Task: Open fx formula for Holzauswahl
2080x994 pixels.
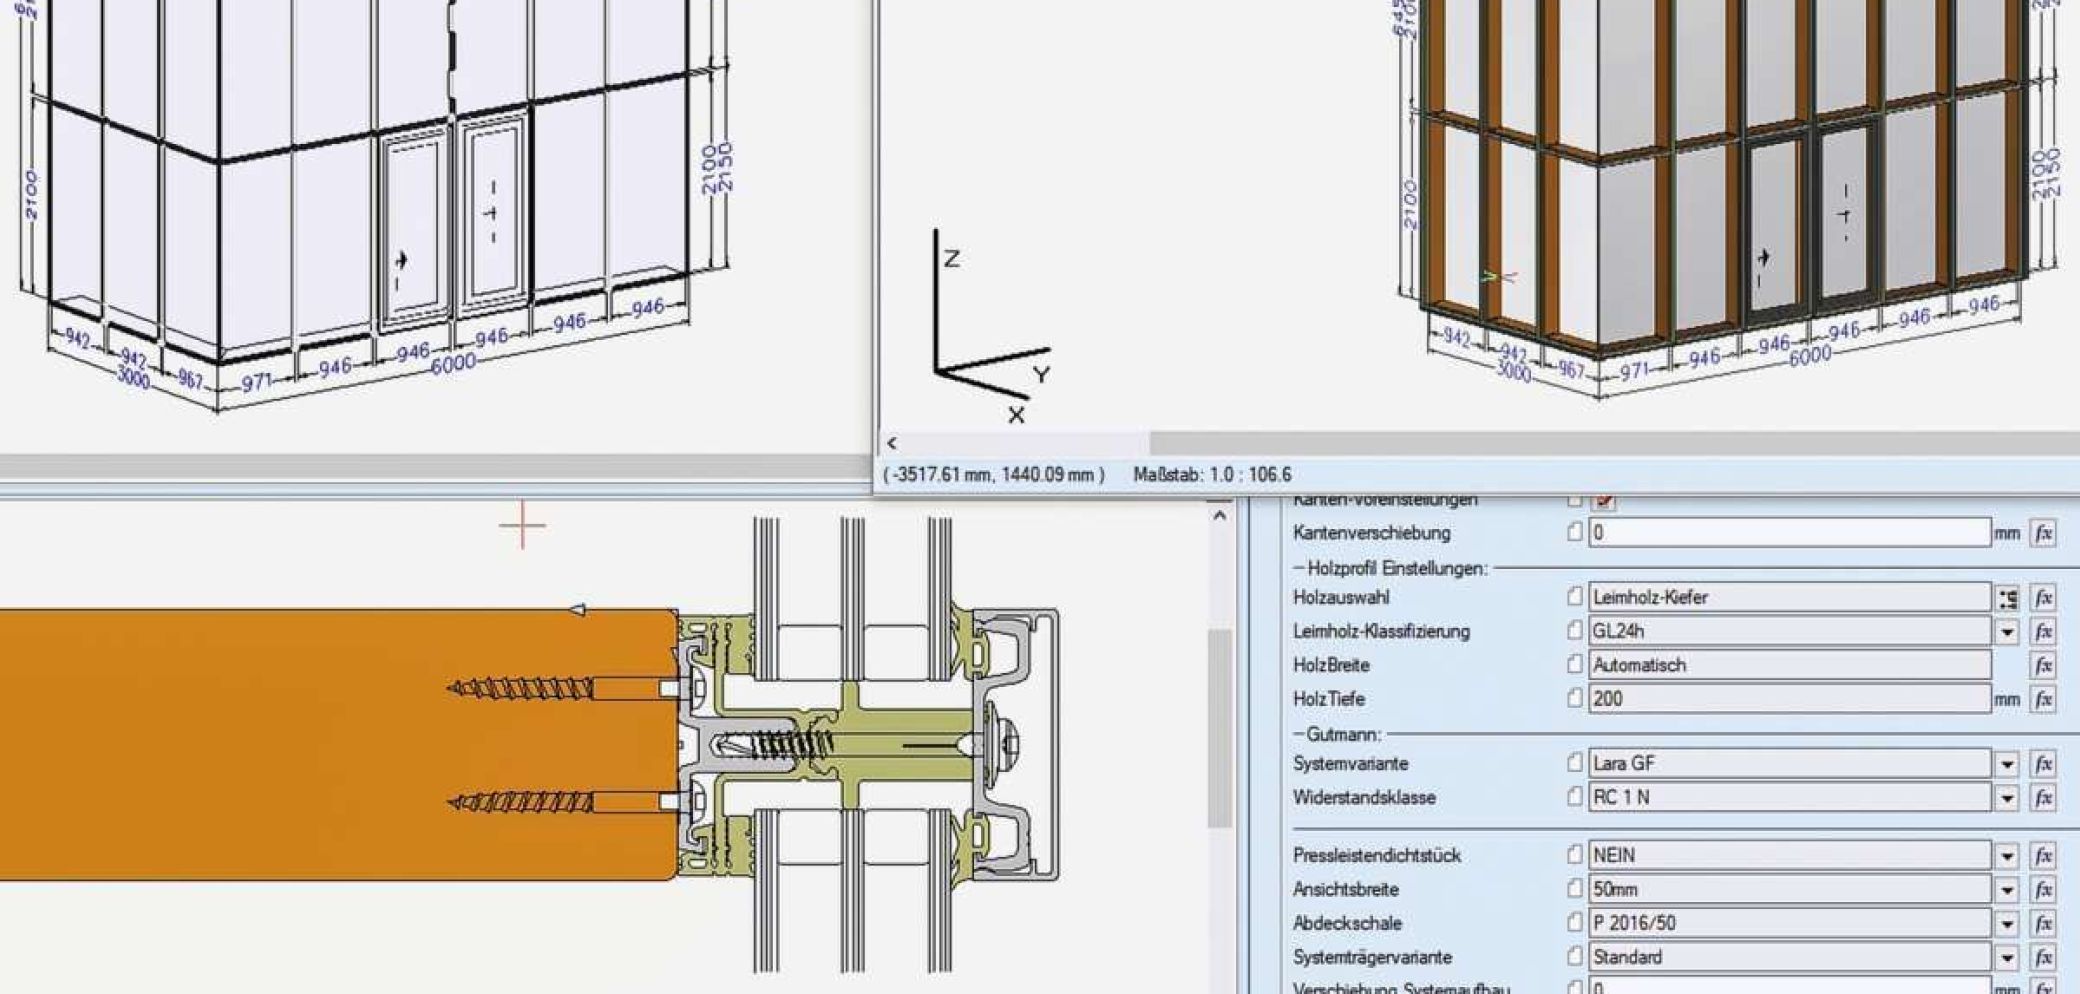Action: point(2043,598)
